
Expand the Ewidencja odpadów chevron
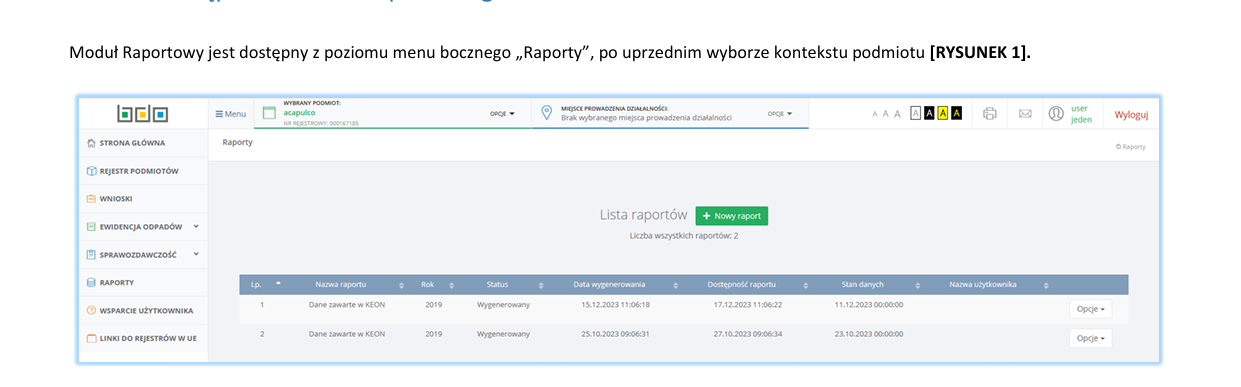[x=196, y=226]
